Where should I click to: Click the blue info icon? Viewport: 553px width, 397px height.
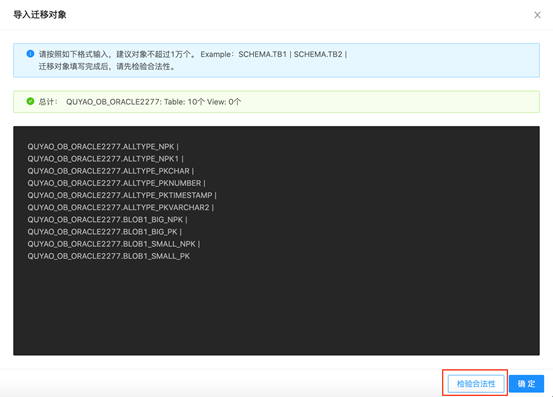tap(30, 54)
